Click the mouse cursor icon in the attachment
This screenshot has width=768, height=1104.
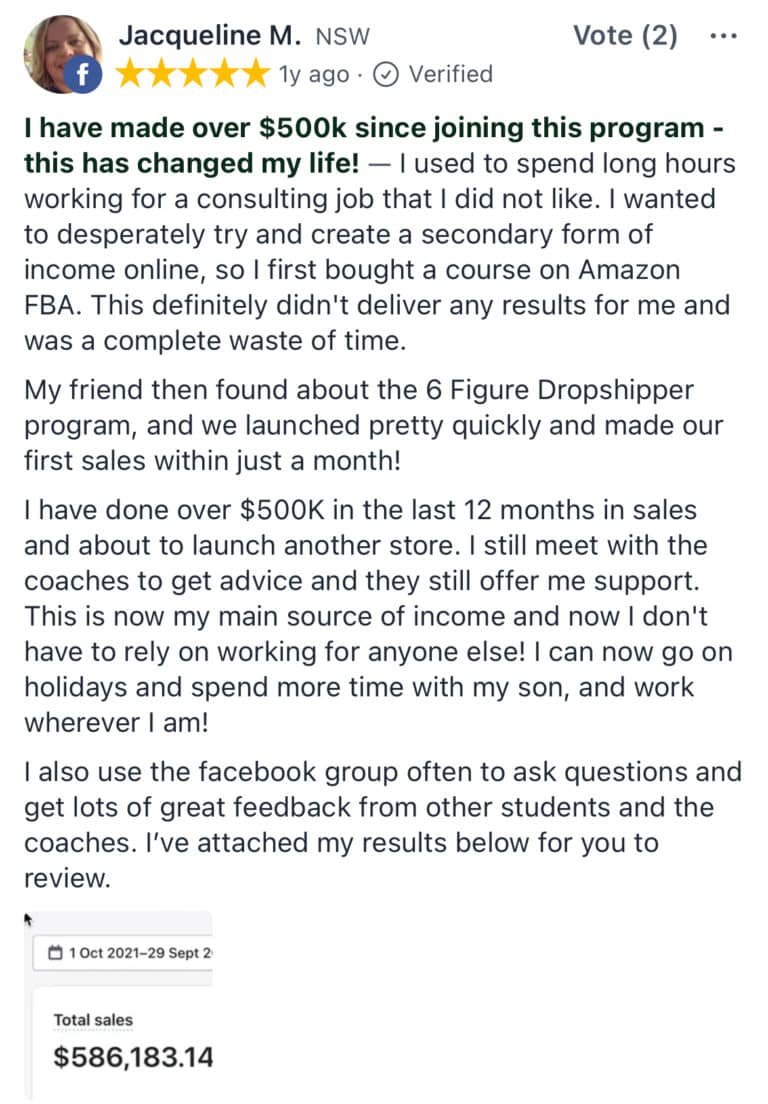tap(29, 919)
